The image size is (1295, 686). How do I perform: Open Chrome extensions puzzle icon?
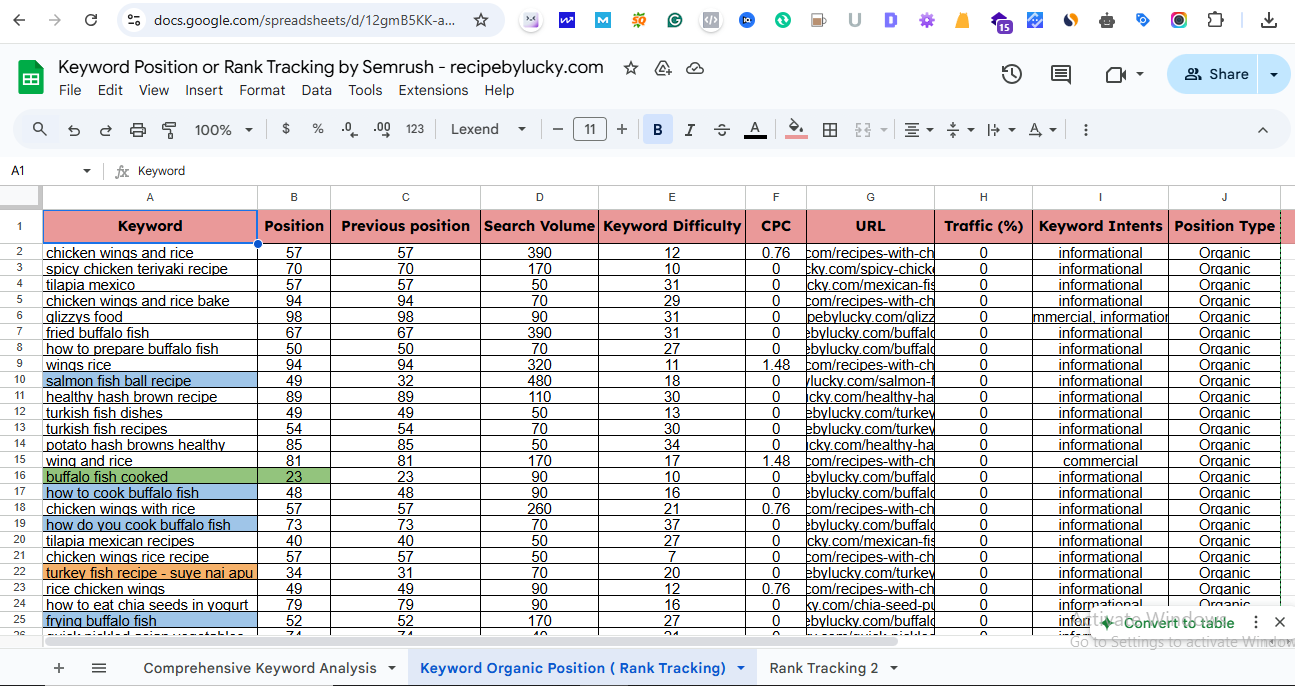1215,20
